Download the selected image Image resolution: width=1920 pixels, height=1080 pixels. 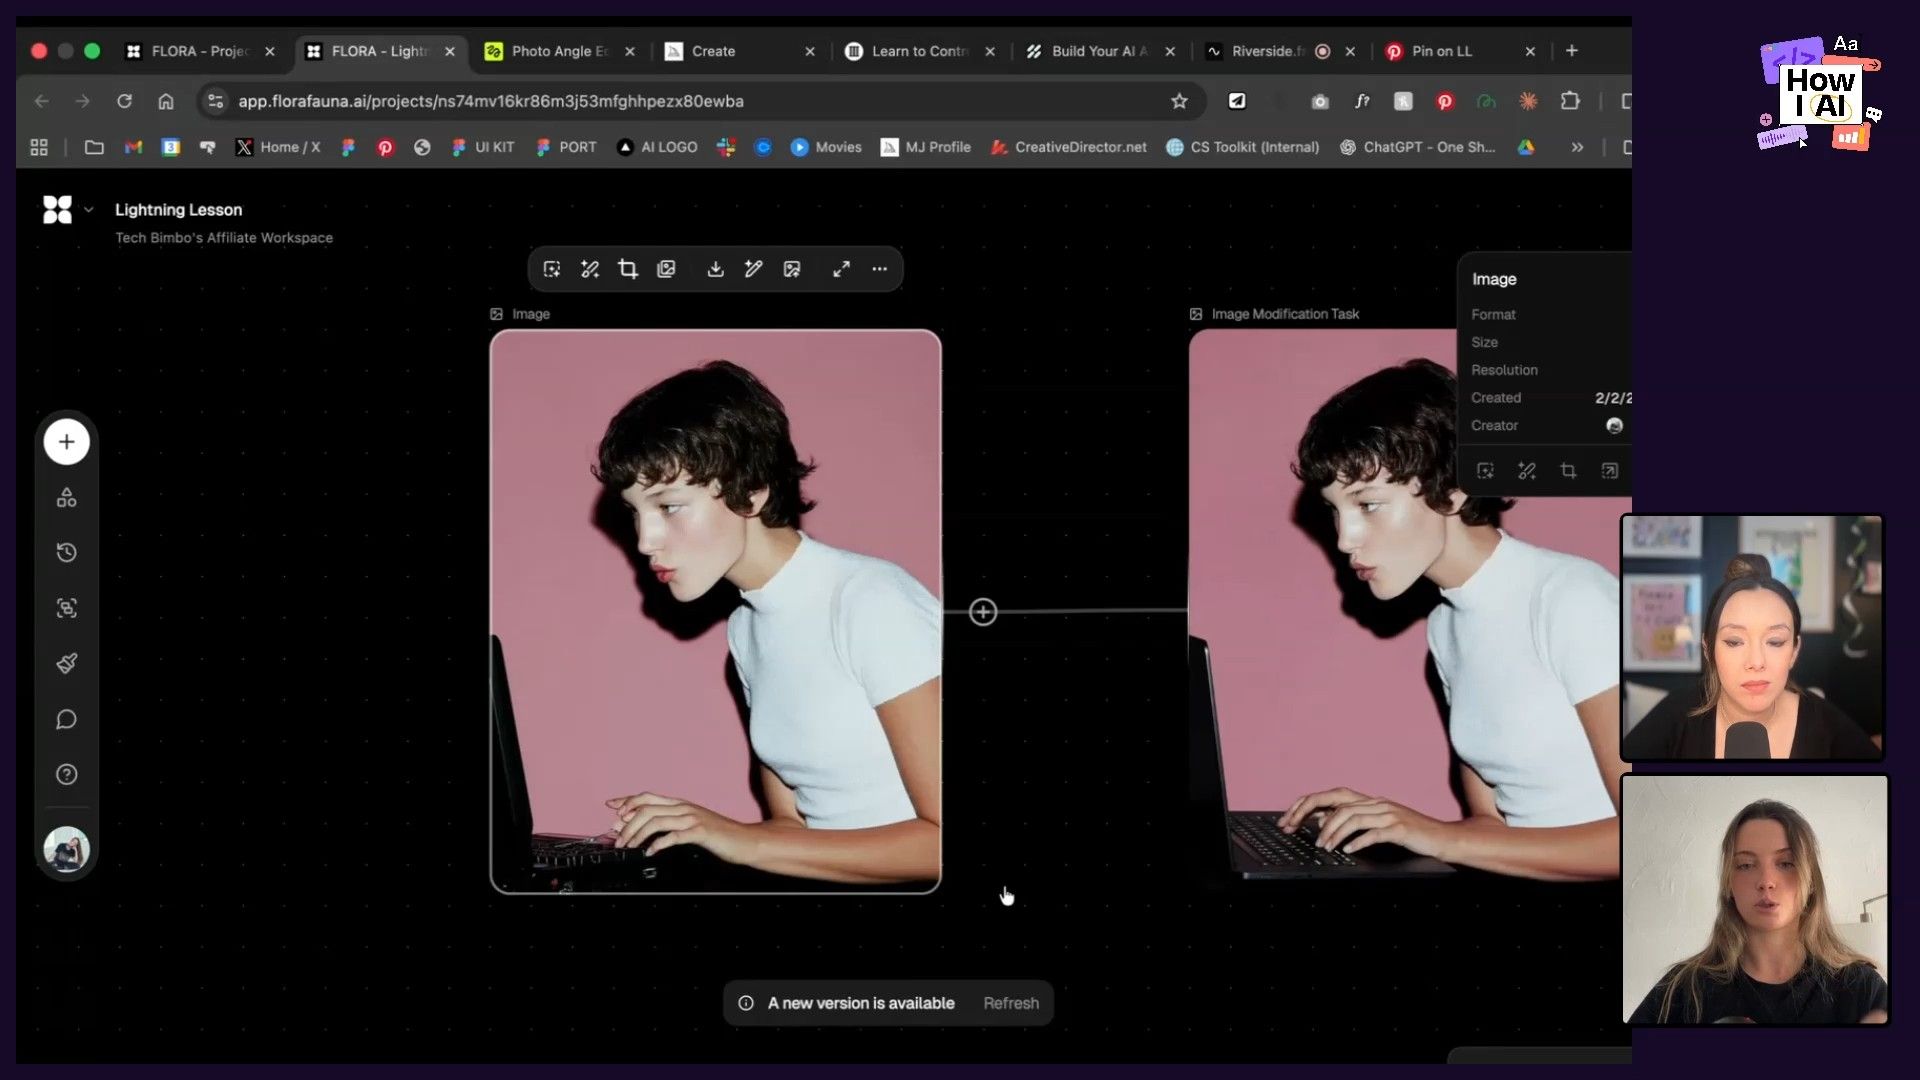(715, 269)
